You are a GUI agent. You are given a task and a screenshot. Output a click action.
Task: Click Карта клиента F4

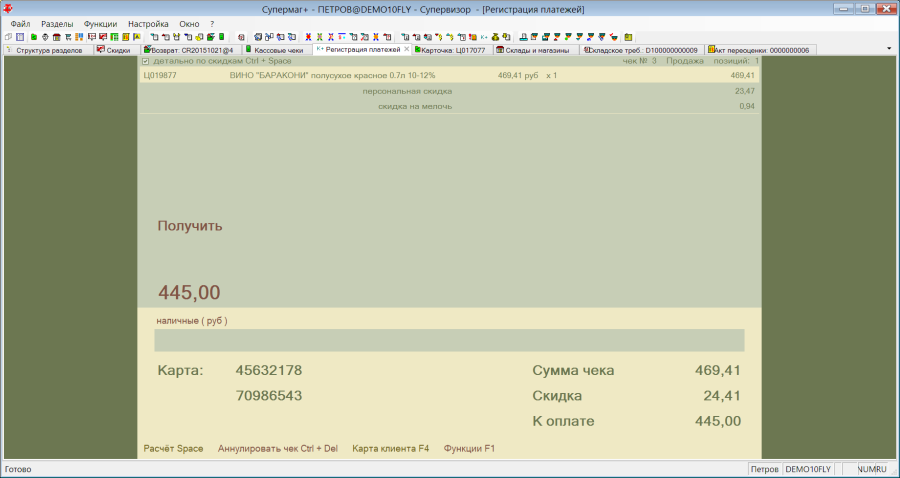tap(390, 449)
